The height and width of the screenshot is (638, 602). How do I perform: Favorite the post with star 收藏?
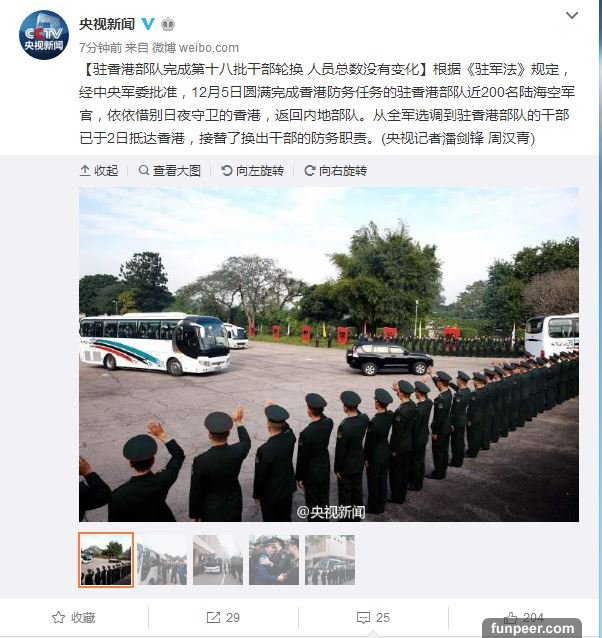tap(74, 618)
